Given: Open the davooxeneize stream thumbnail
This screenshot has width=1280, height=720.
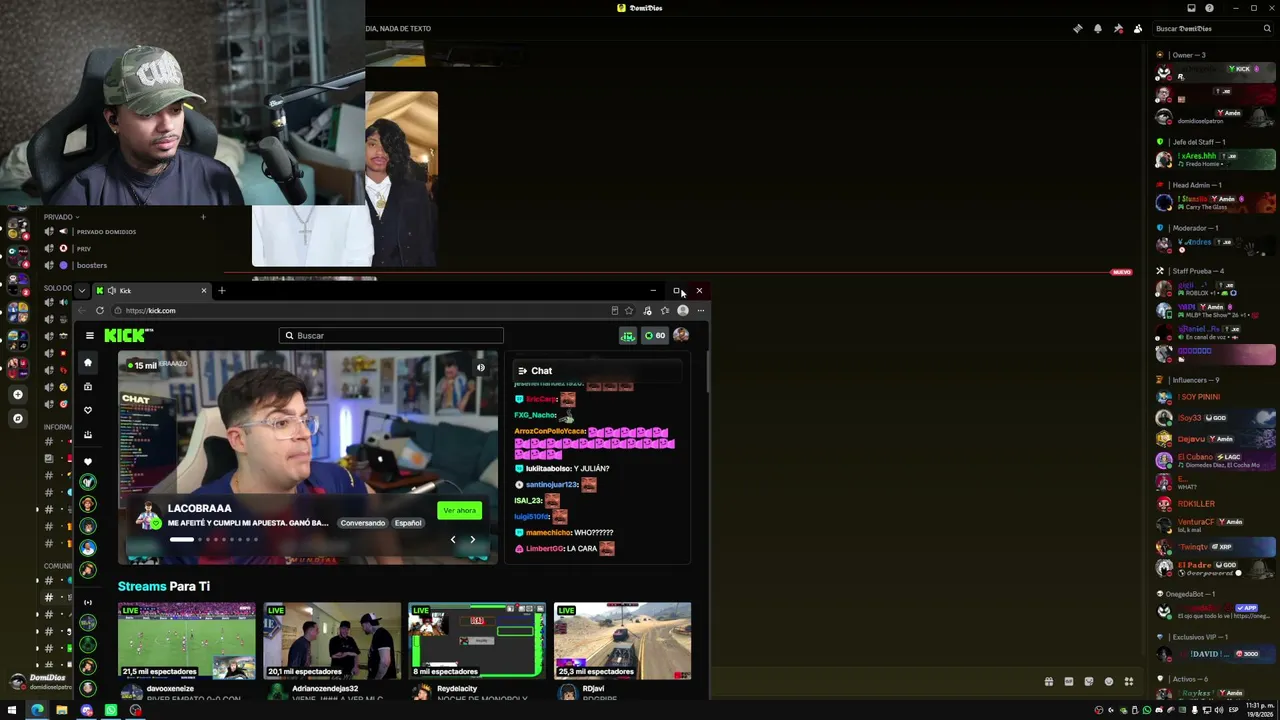Looking at the screenshot, I should point(187,640).
